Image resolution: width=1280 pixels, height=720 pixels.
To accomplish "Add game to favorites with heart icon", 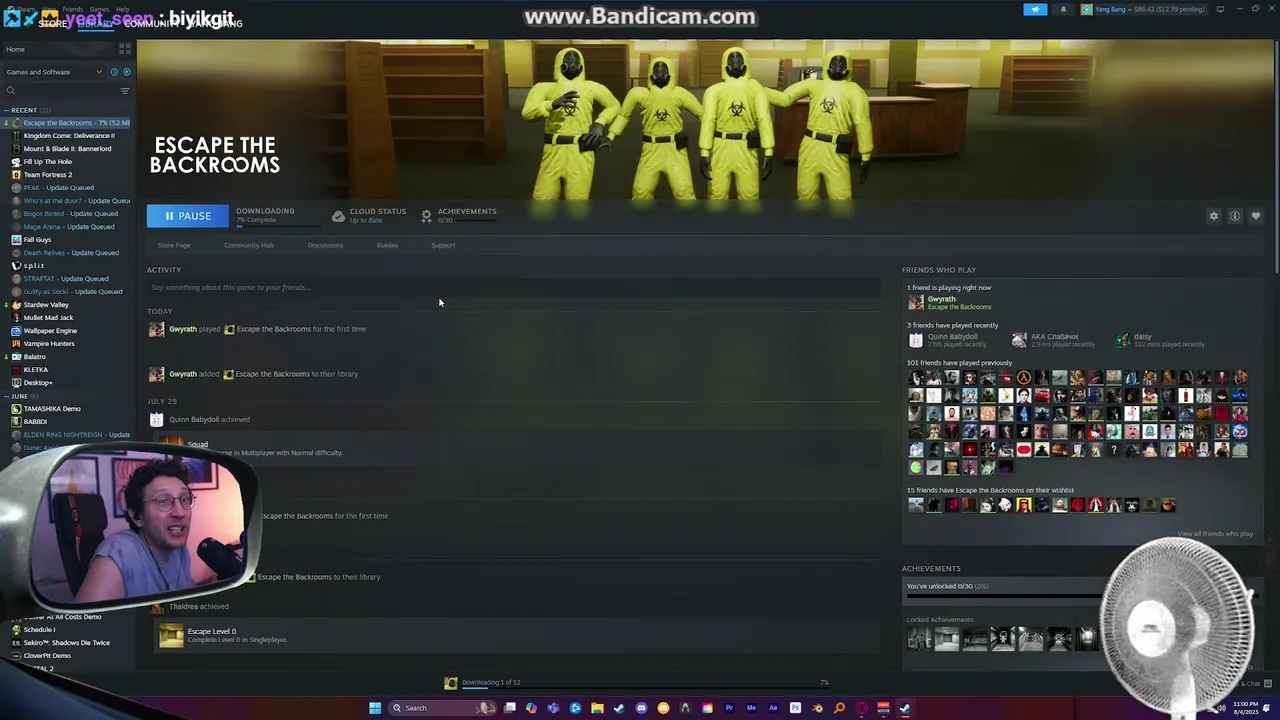I will click(1256, 216).
